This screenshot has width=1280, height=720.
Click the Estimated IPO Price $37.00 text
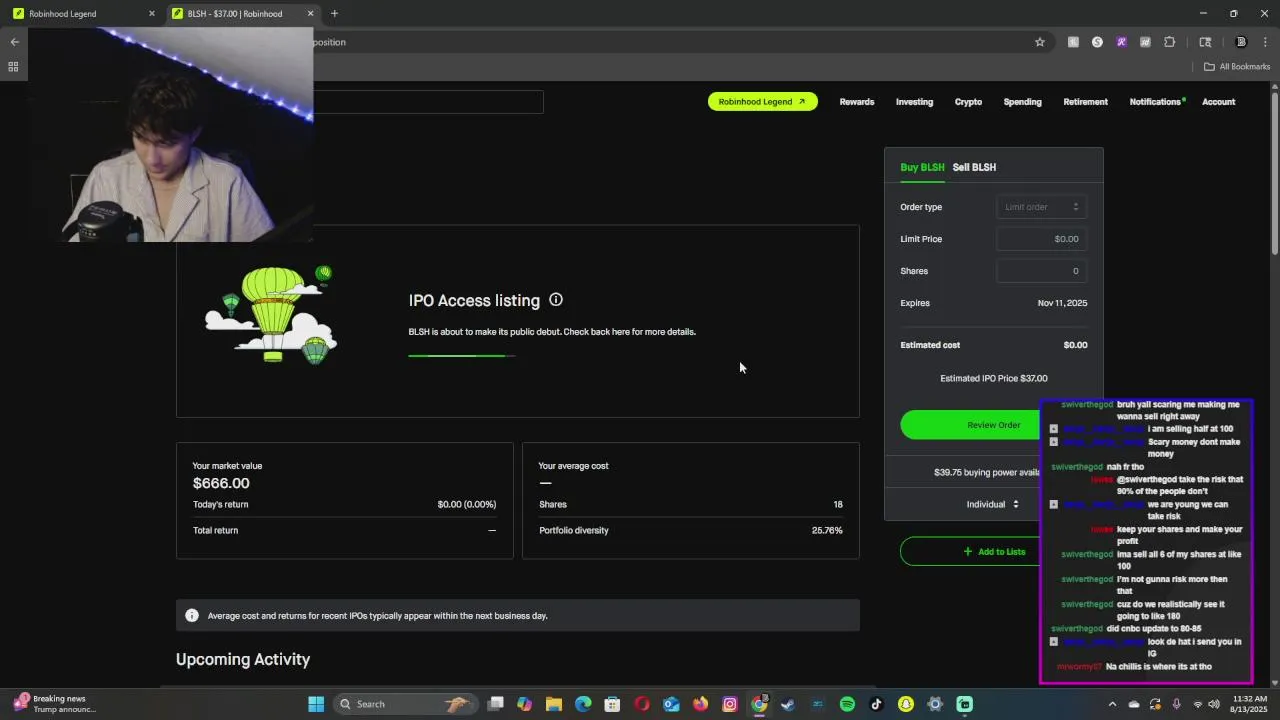coord(993,379)
